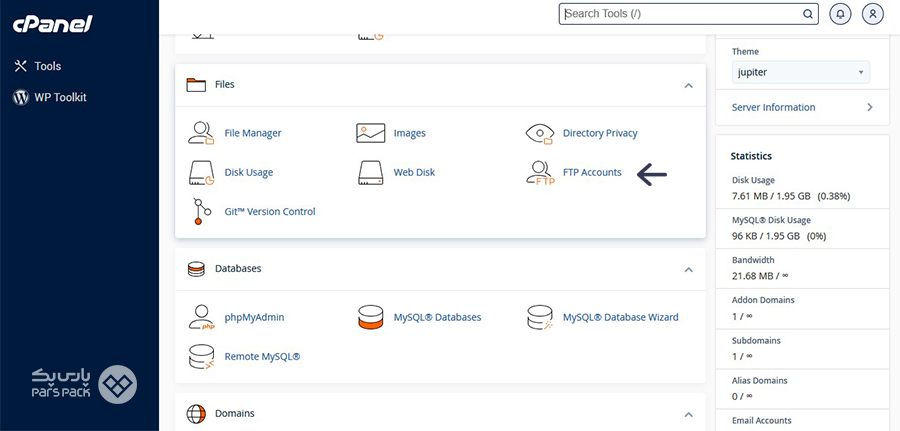
Task: Click the Subdomains statistic label
Action: click(x=756, y=340)
